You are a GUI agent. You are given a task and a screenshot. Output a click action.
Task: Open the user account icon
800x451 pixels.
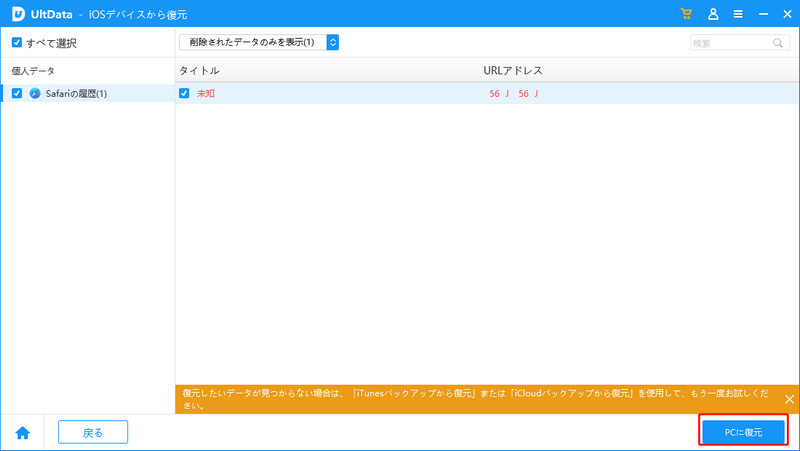713,14
